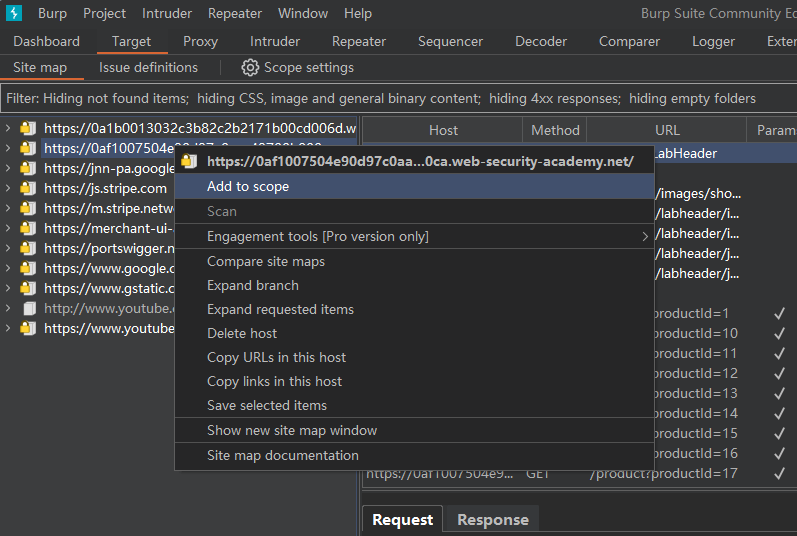797x536 pixels.
Task: Click the Burp Suite lightning logo icon
Action: pyautogui.click(x=14, y=13)
